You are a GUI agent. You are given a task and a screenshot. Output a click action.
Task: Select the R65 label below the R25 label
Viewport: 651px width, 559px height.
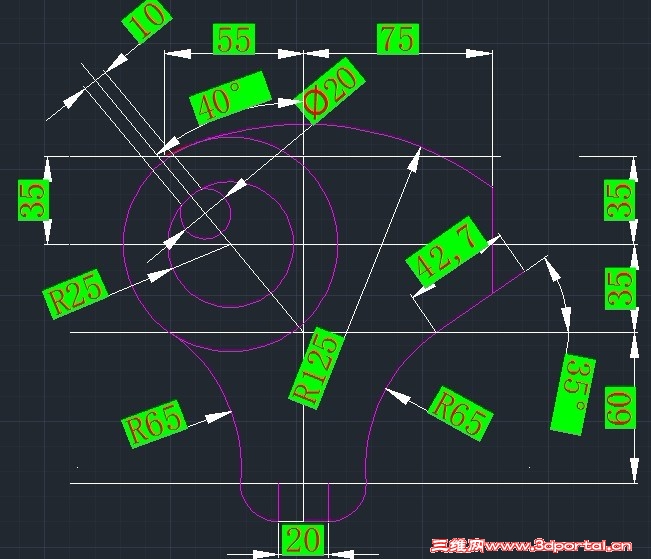pyautogui.click(x=154, y=424)
